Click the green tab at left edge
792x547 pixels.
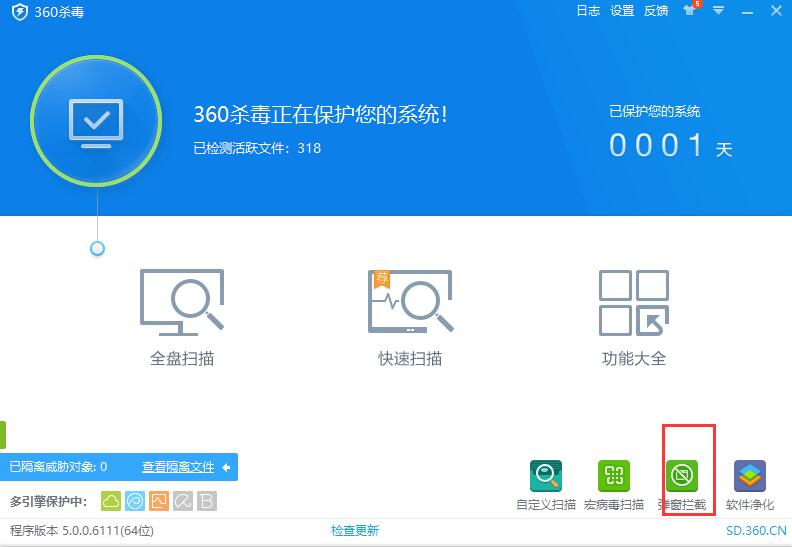(3, 434)
